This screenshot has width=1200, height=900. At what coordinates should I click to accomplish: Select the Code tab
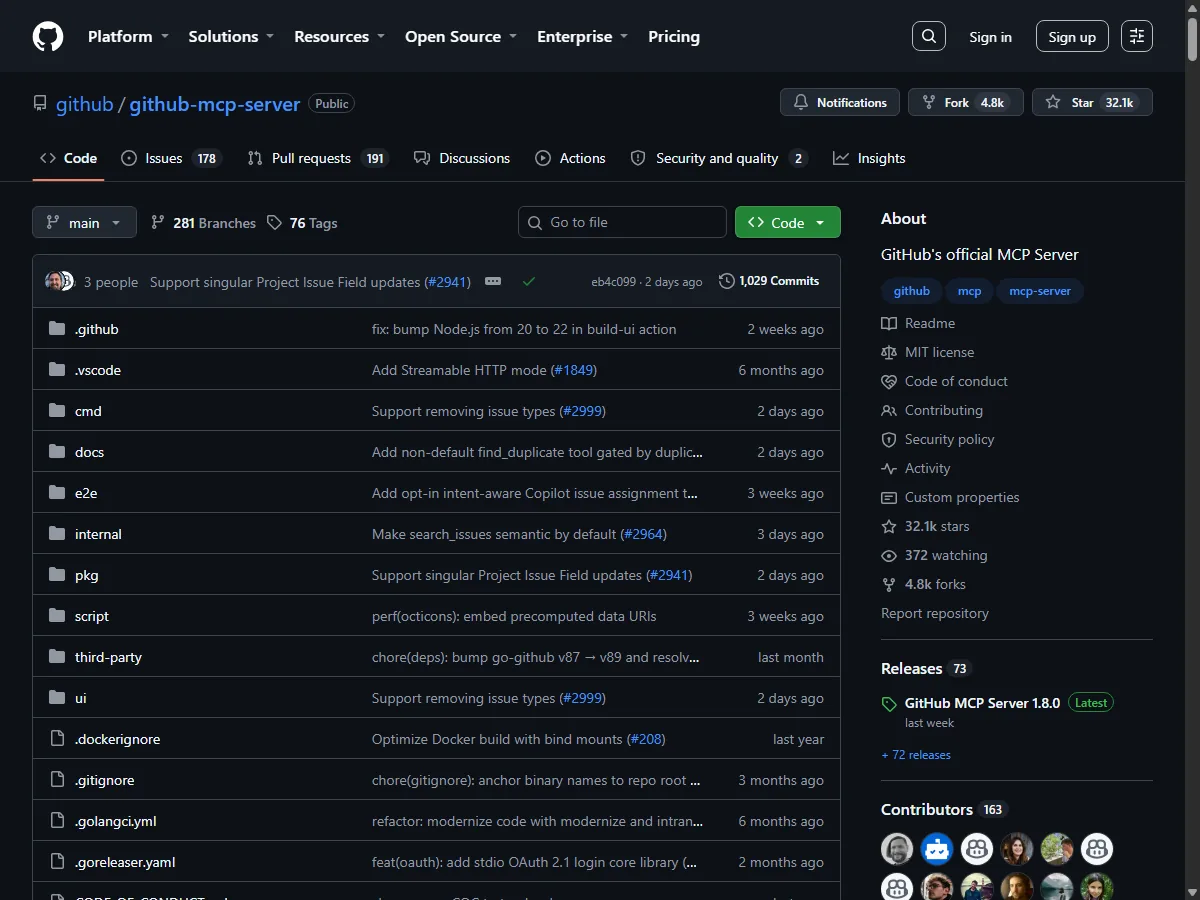pyautogui.click(x=68, y=158)
